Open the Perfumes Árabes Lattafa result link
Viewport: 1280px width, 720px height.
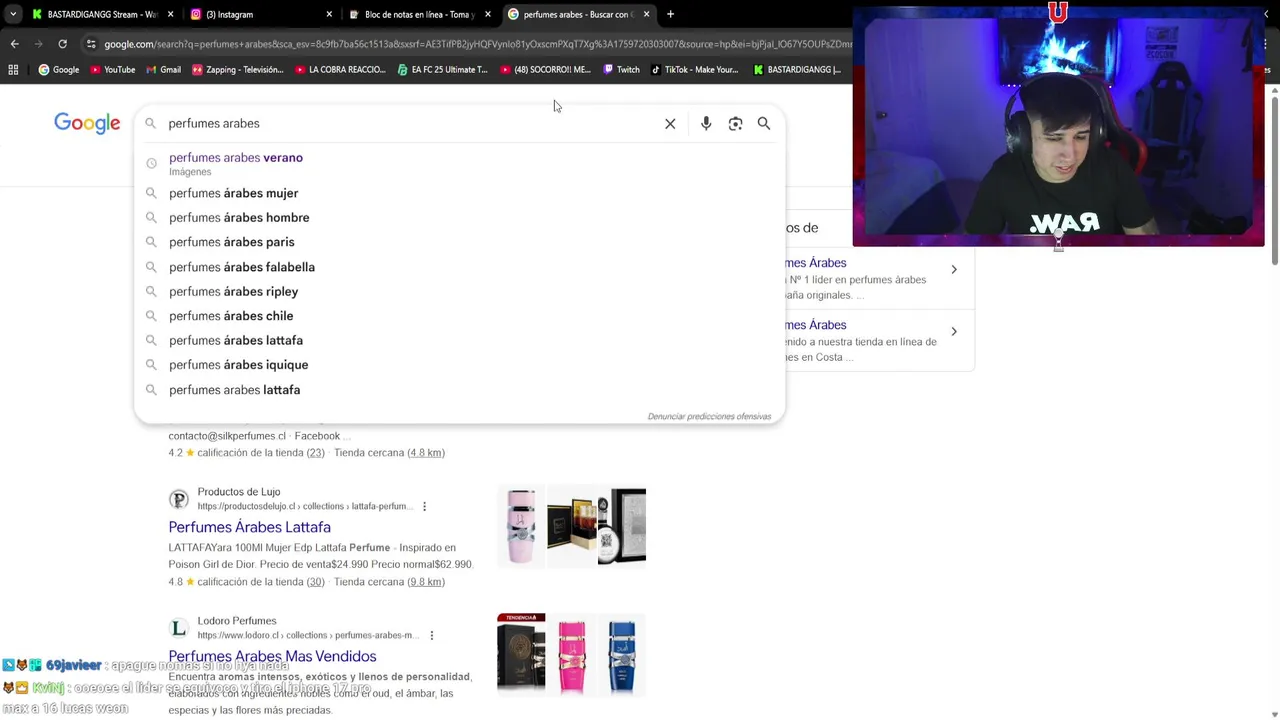249,527
